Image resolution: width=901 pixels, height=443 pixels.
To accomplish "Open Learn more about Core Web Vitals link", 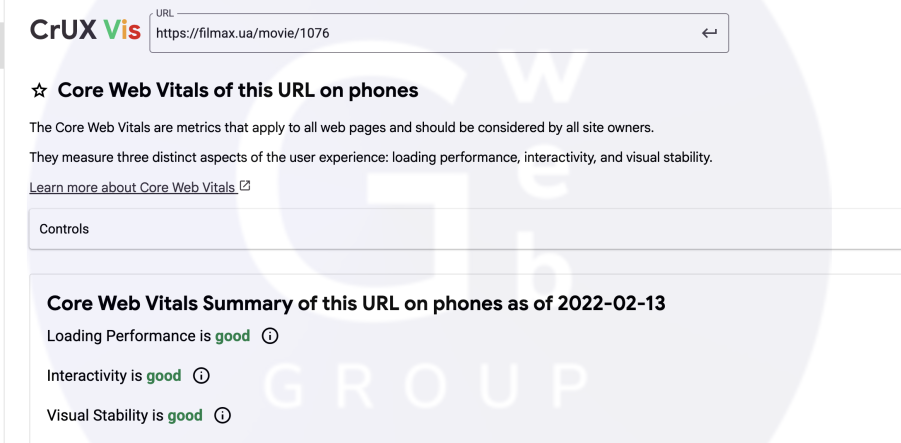I will pos(132,188).
